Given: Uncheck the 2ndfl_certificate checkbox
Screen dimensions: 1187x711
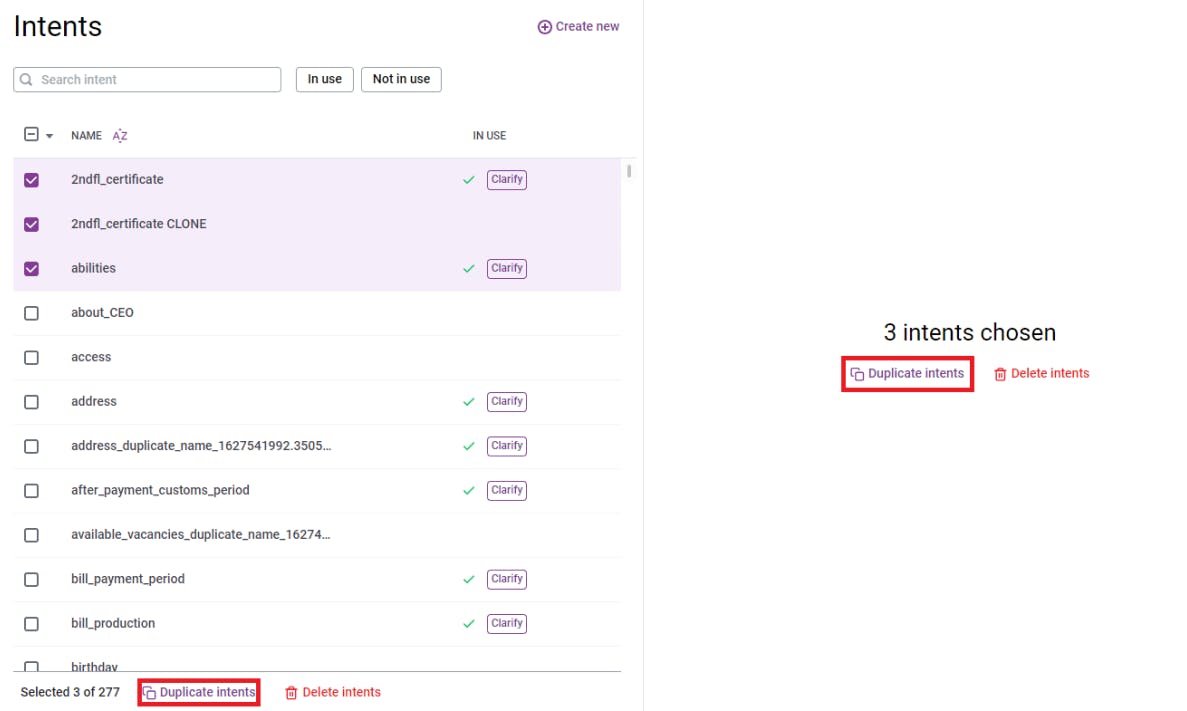Looking at the screenshot, I should 31,179.
